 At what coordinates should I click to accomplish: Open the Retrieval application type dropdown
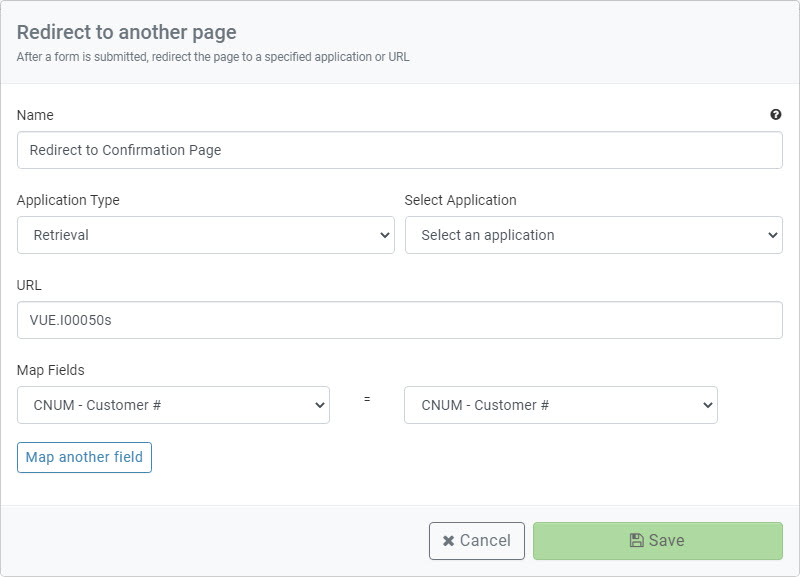206,235
